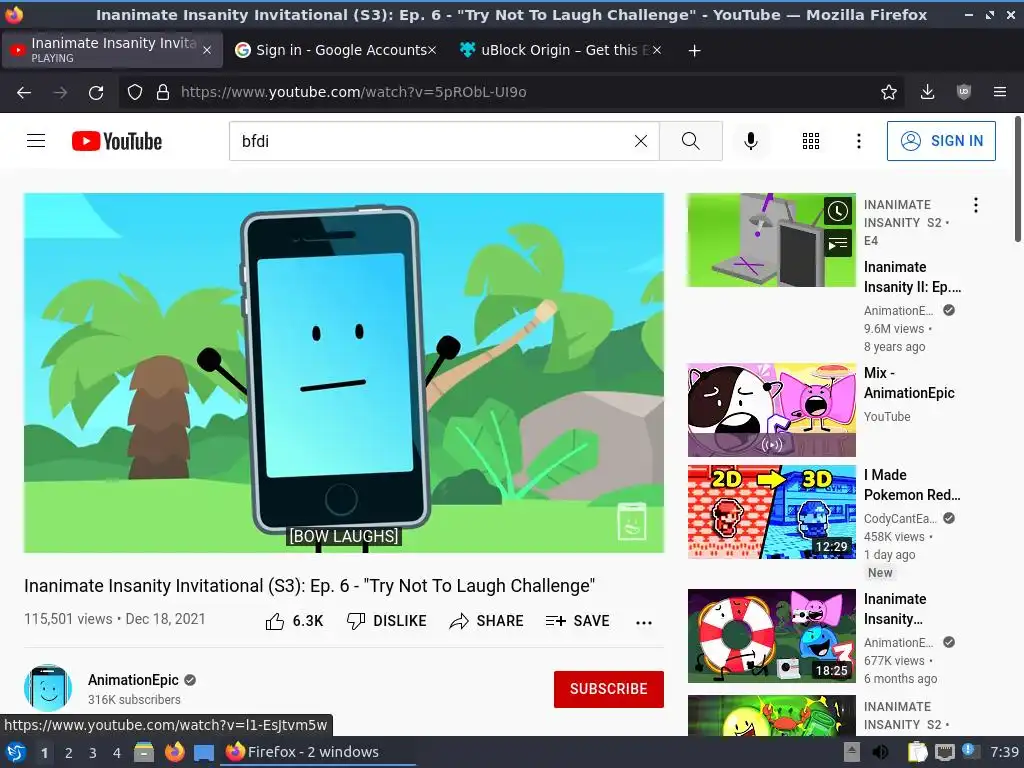Open the system start menu
Viewport: 1024px width, 768px height.
click(16, 752)
